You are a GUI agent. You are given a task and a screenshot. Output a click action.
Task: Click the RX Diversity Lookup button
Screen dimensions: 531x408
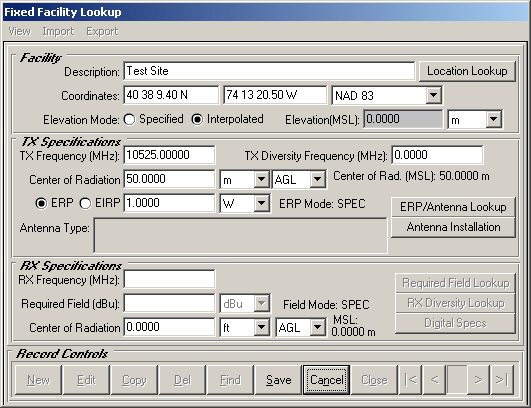(455, 303)
